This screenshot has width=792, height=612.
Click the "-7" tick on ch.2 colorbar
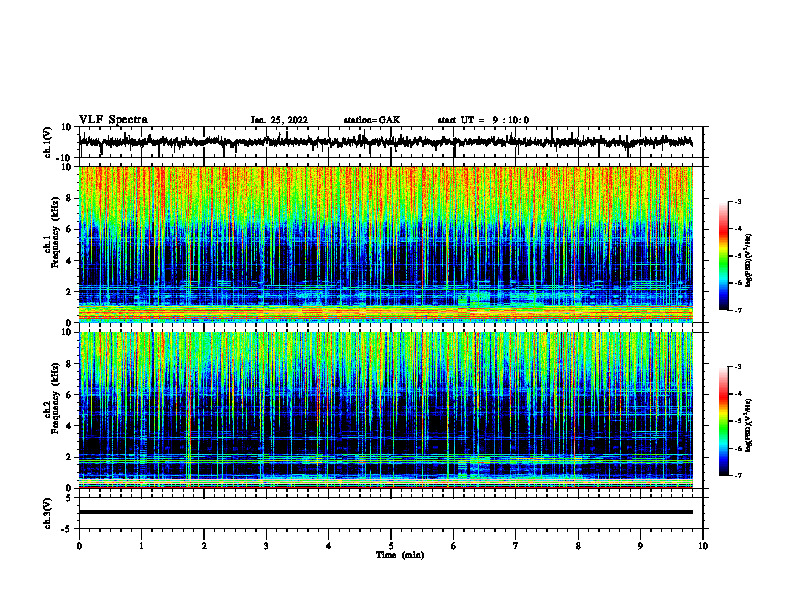737,476
